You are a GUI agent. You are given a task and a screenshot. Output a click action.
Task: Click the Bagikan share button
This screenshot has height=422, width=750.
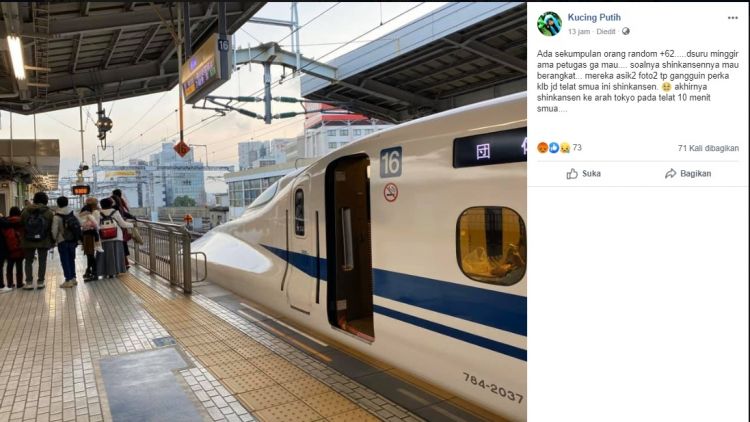(x=688, y=174)
